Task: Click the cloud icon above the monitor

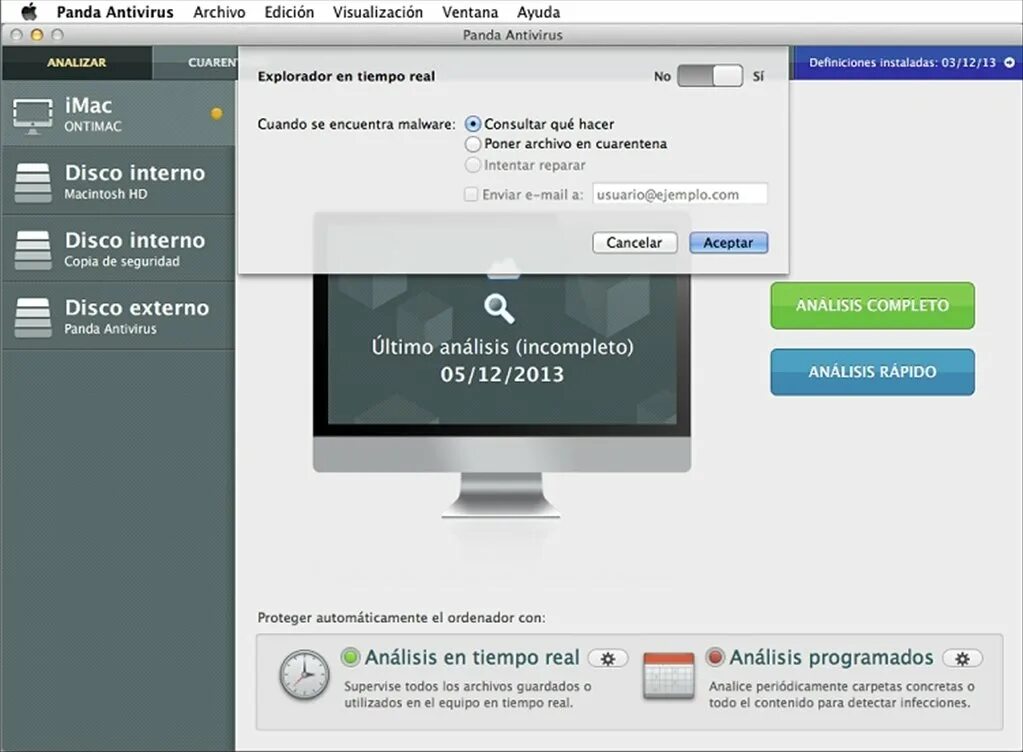Action: pyautogui.click(x=504, y=268)
